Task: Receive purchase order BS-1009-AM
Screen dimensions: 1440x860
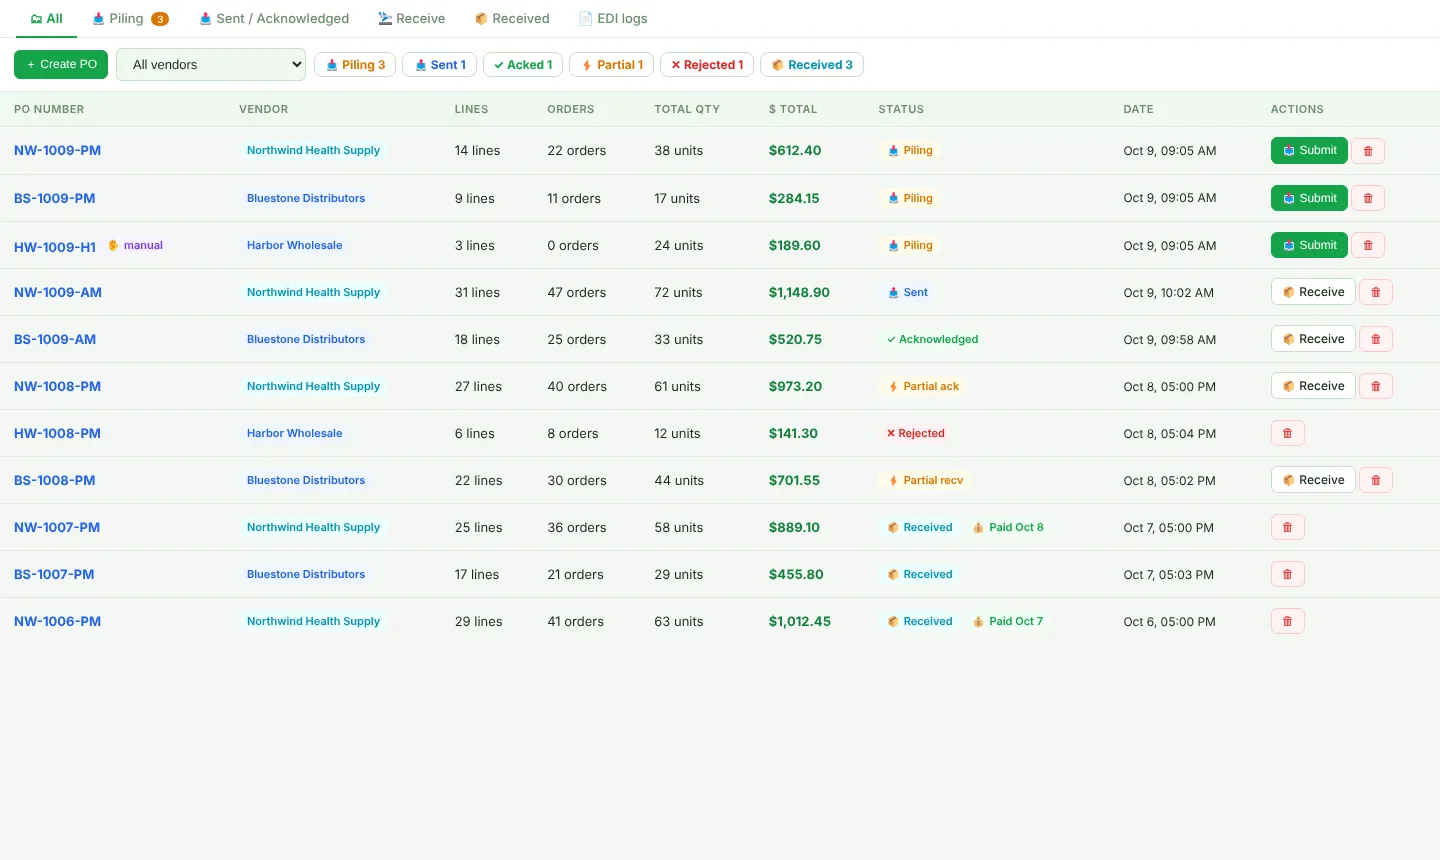Action: point(1313,339)
